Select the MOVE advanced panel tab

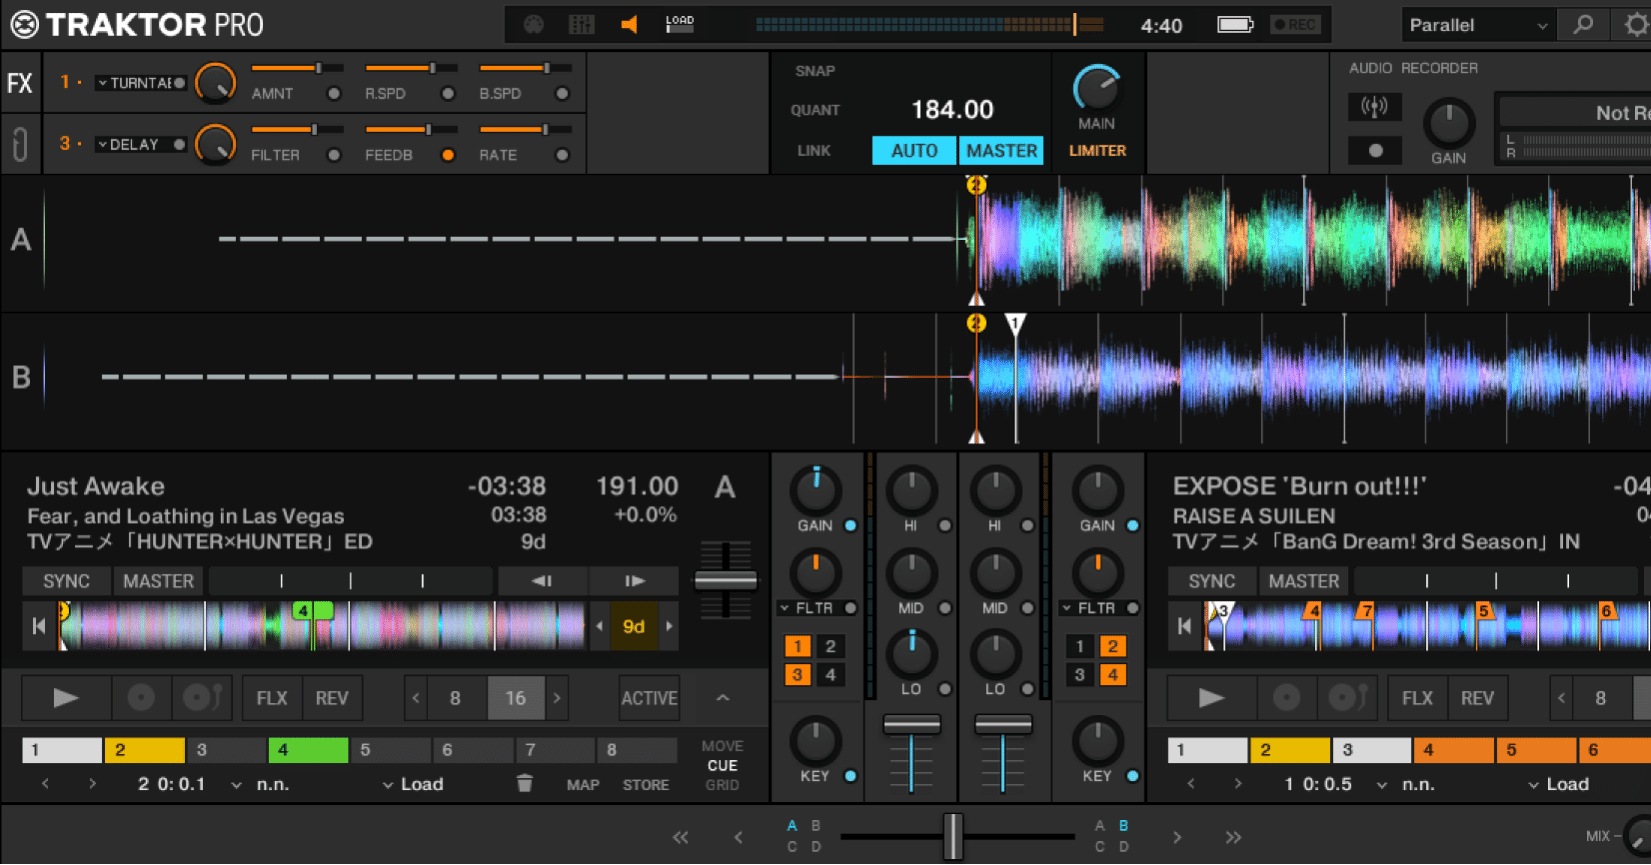(722, 746)
